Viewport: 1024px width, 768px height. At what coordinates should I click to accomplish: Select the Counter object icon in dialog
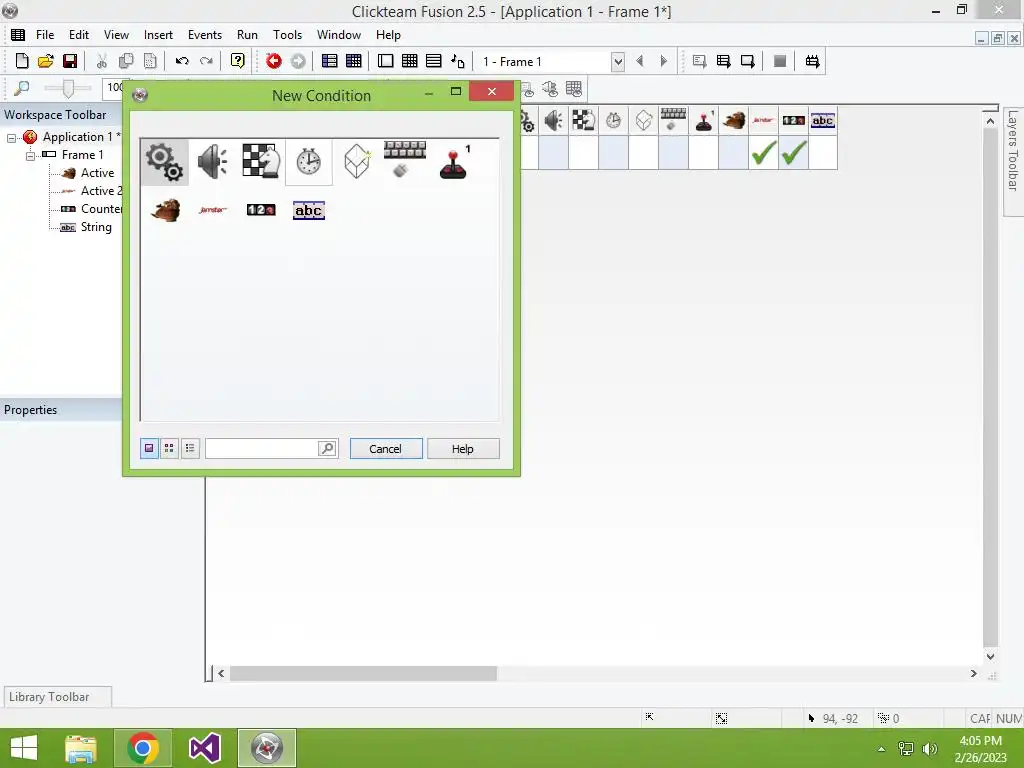[261, 210]
